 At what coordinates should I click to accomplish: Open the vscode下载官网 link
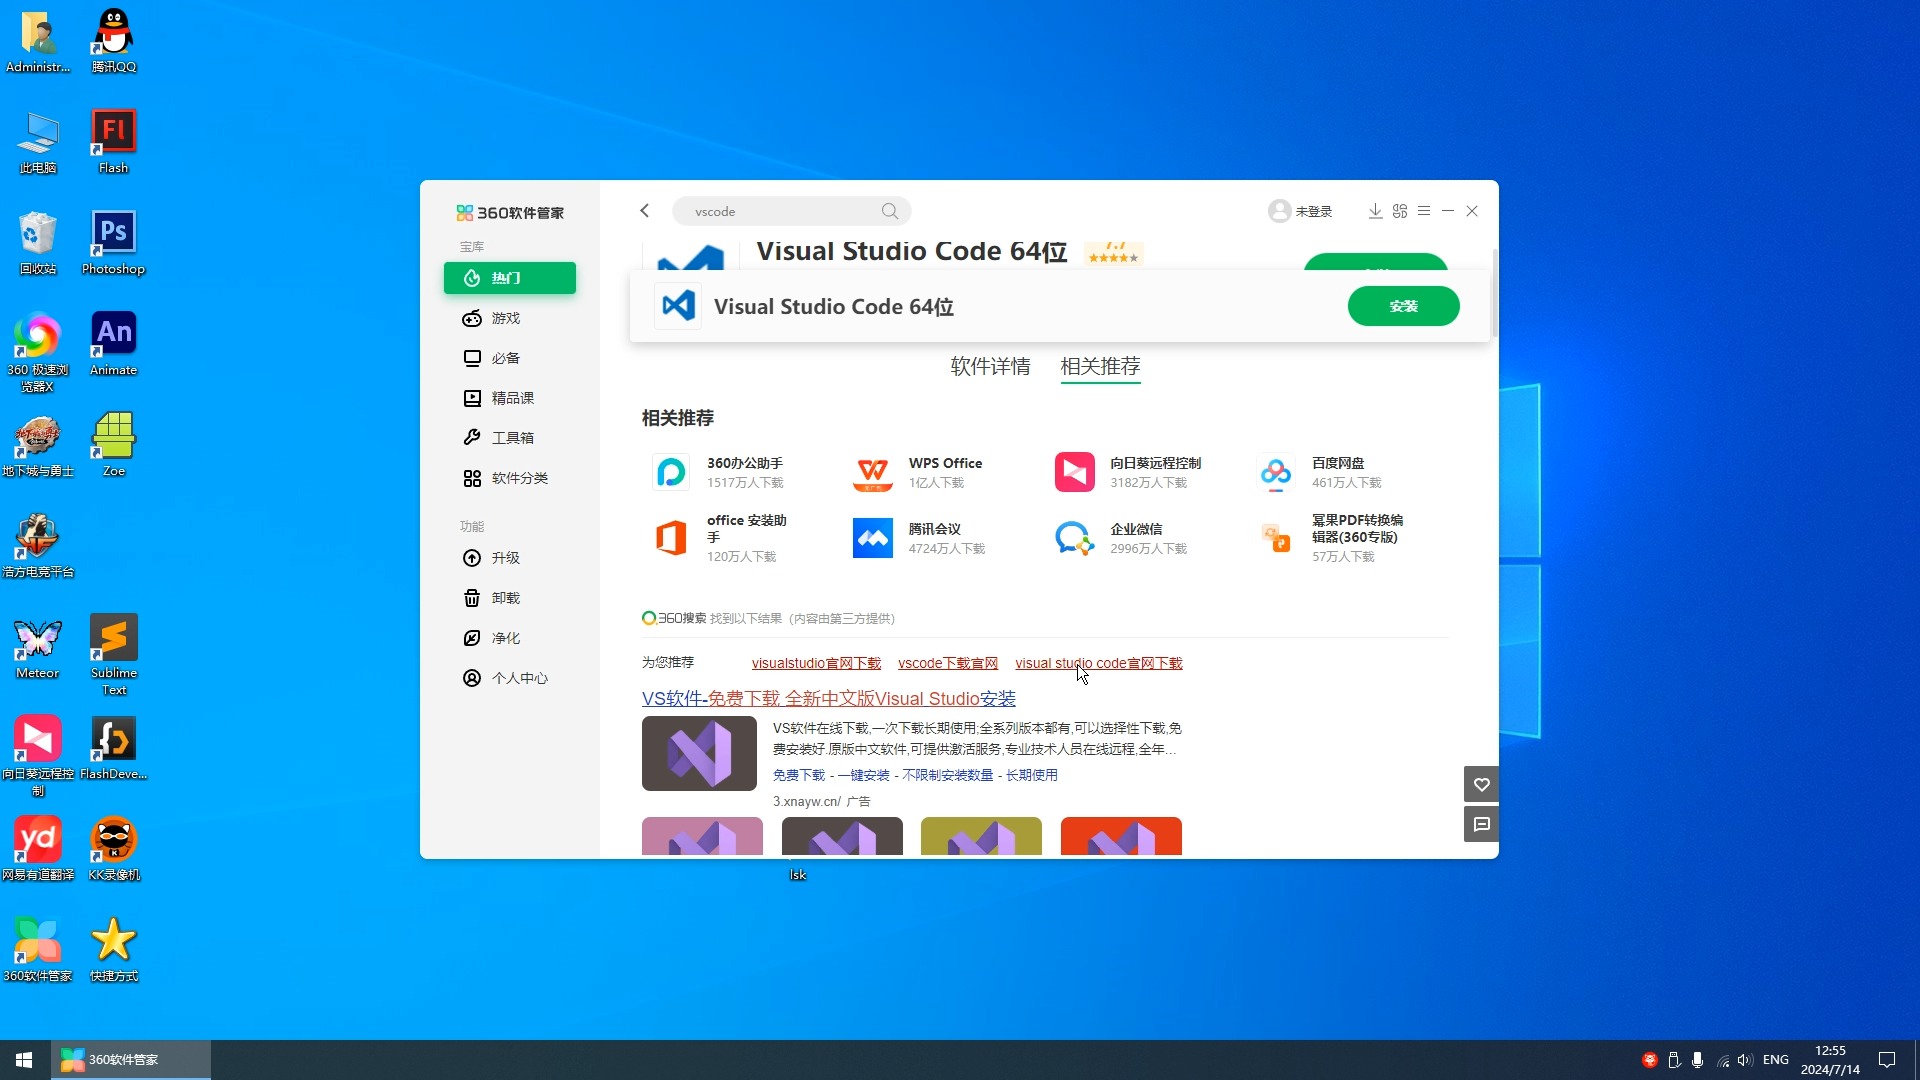pos(947,662)
